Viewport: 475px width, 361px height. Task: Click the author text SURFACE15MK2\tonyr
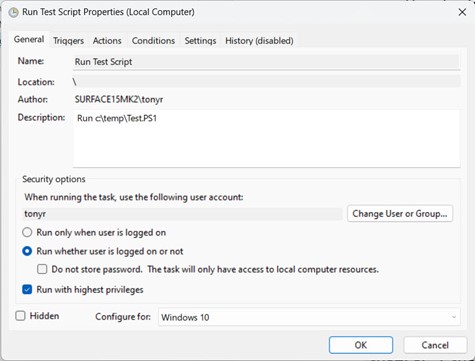pyautogui.click(x=119, y=99)
